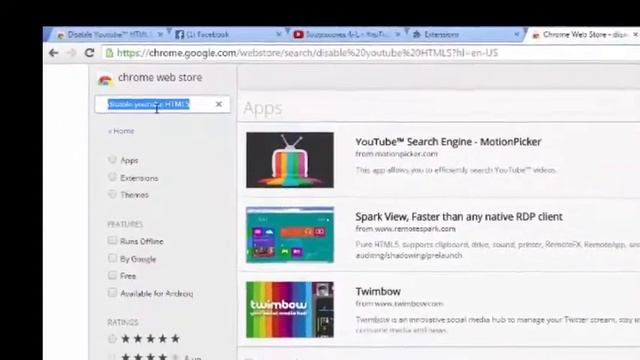Click the secure padlock icon in address bar
Screen dimensions: 640x360
click(109, 53)
